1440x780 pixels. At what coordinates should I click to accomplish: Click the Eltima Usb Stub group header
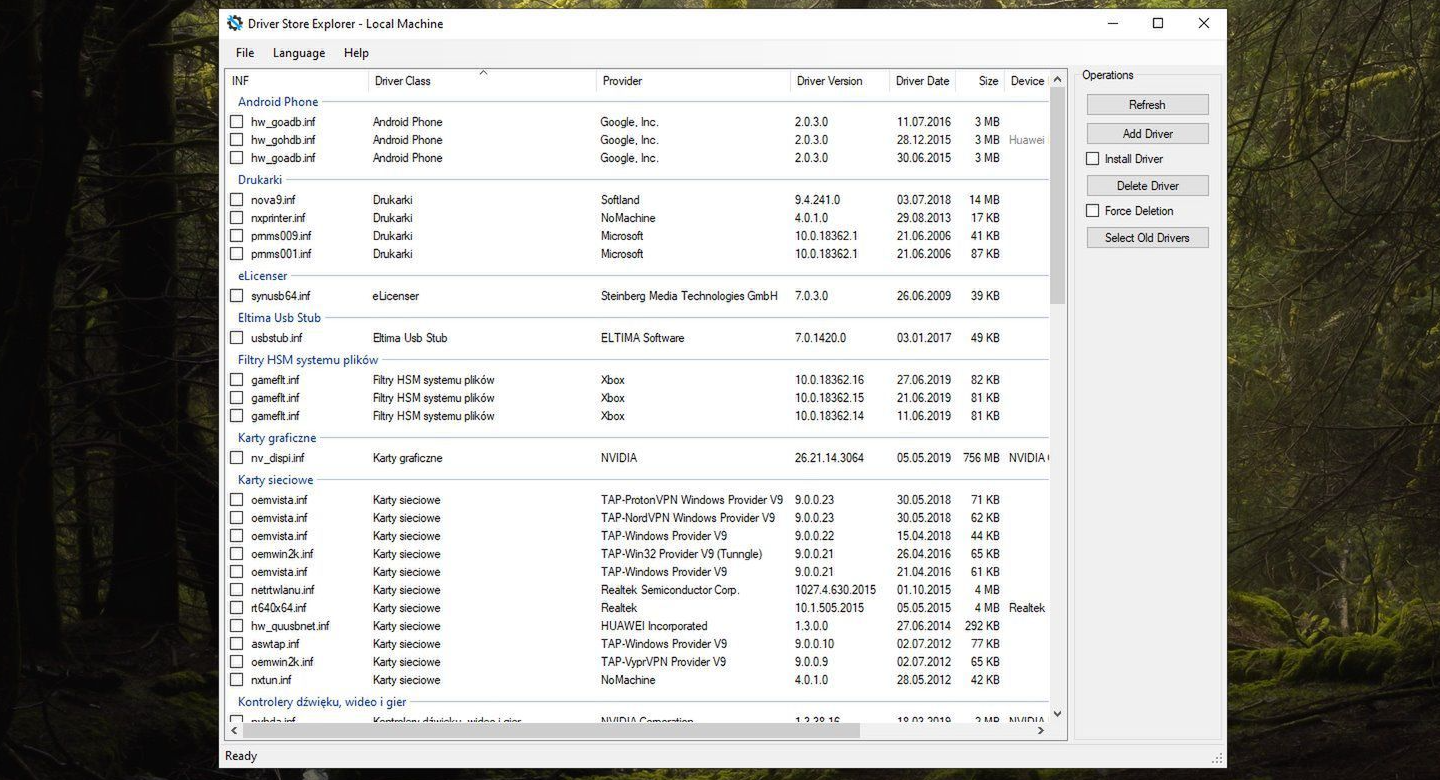279,318
